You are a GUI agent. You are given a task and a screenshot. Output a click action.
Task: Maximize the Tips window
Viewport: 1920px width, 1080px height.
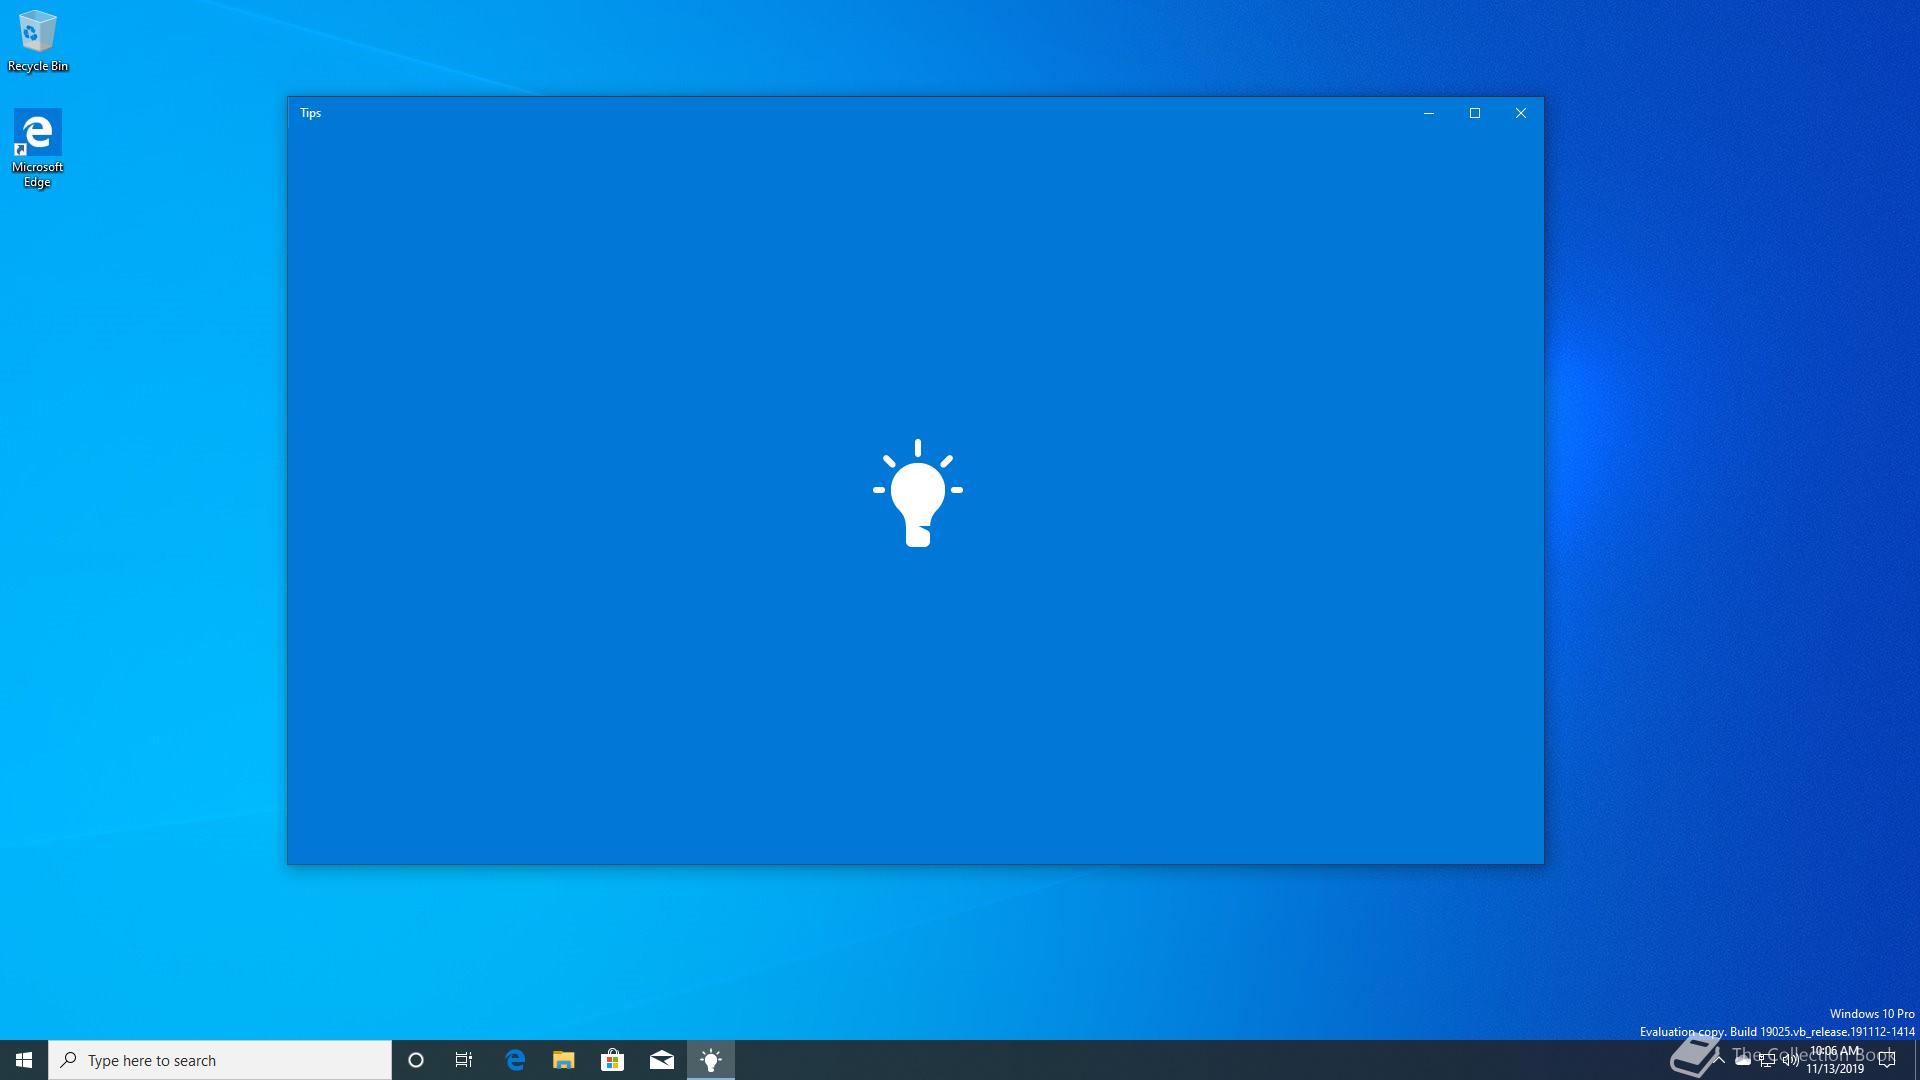(x=1474, y=113)
